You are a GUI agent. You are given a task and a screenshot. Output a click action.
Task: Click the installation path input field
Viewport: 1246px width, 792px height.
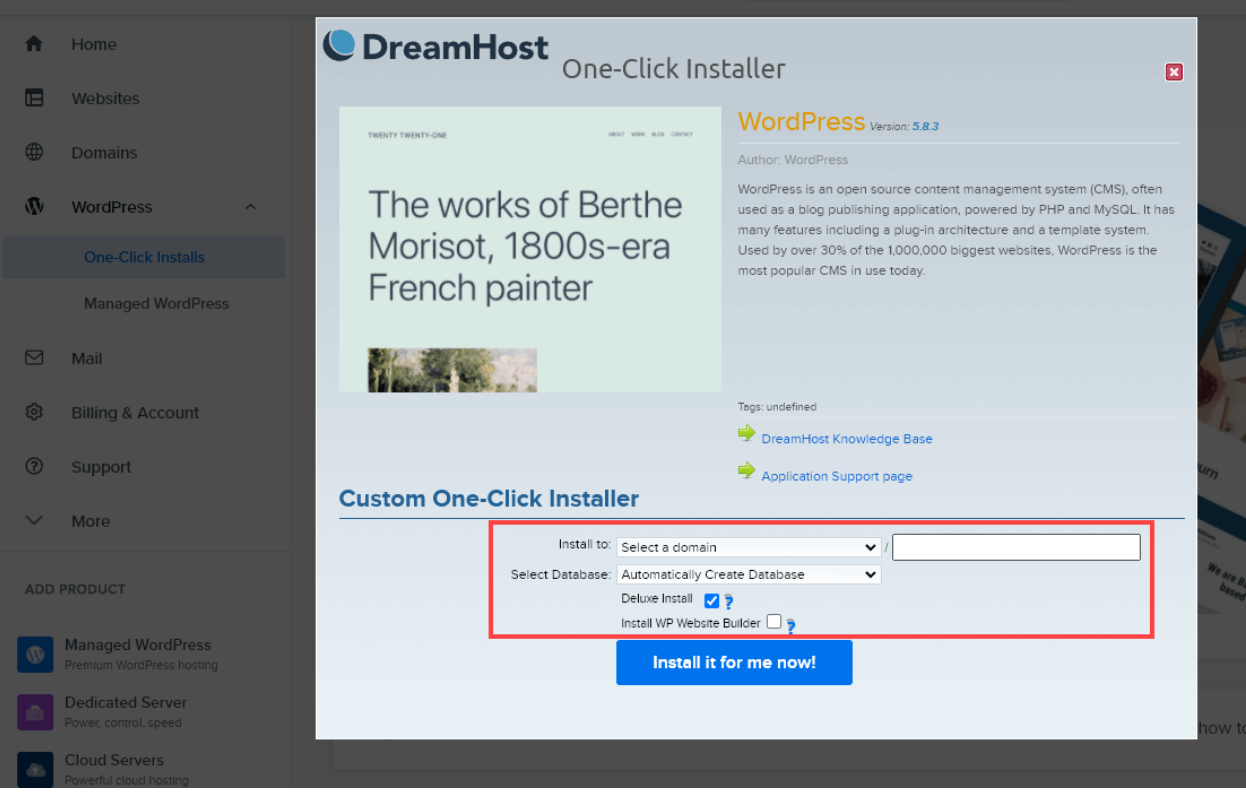tap(1016, 546)
